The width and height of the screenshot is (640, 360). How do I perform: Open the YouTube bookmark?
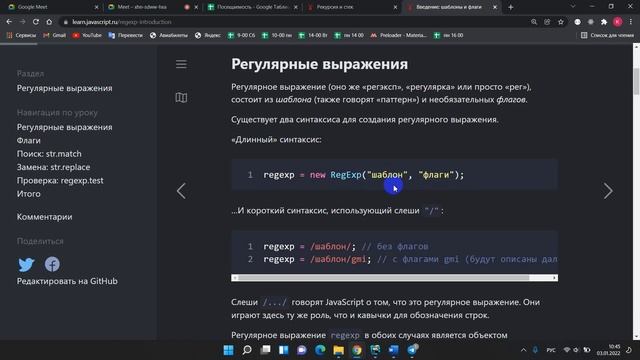87,36
